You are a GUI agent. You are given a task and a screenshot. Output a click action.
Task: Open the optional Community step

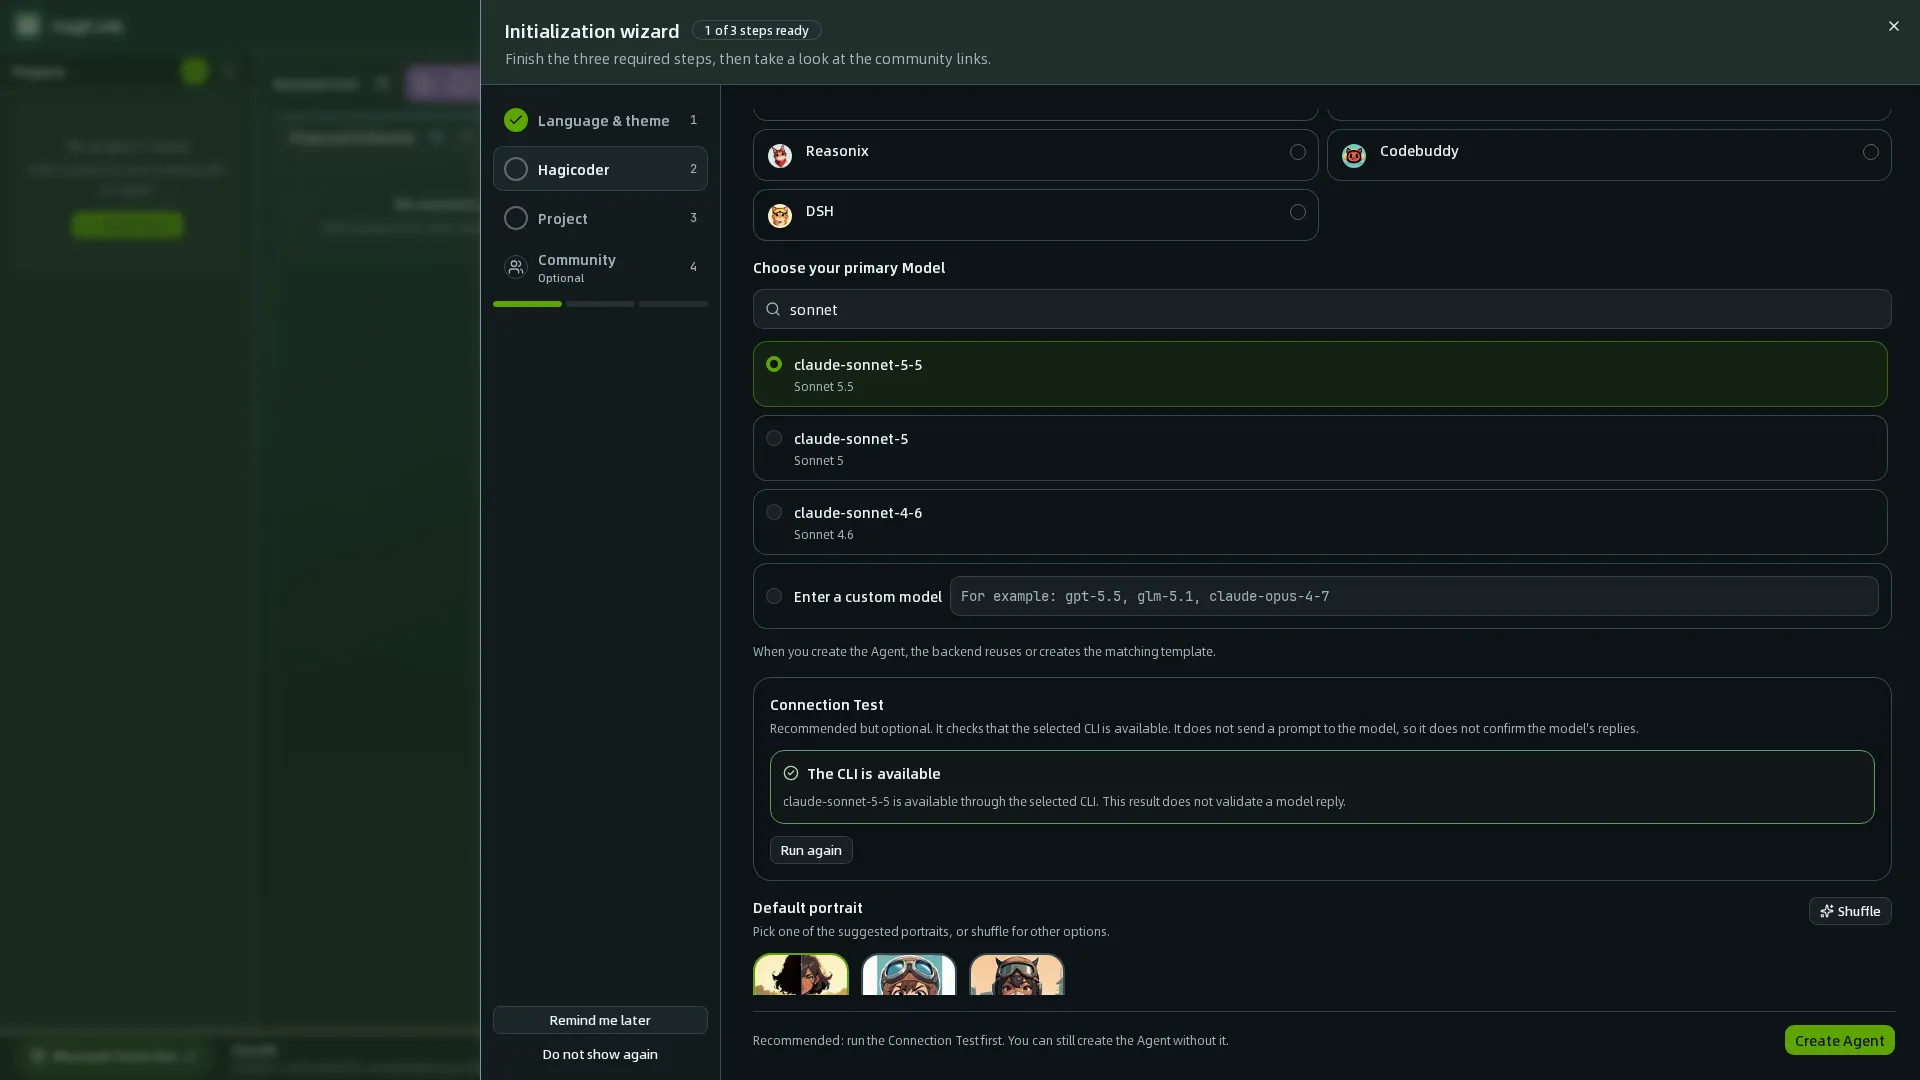[x=600, y=267]
